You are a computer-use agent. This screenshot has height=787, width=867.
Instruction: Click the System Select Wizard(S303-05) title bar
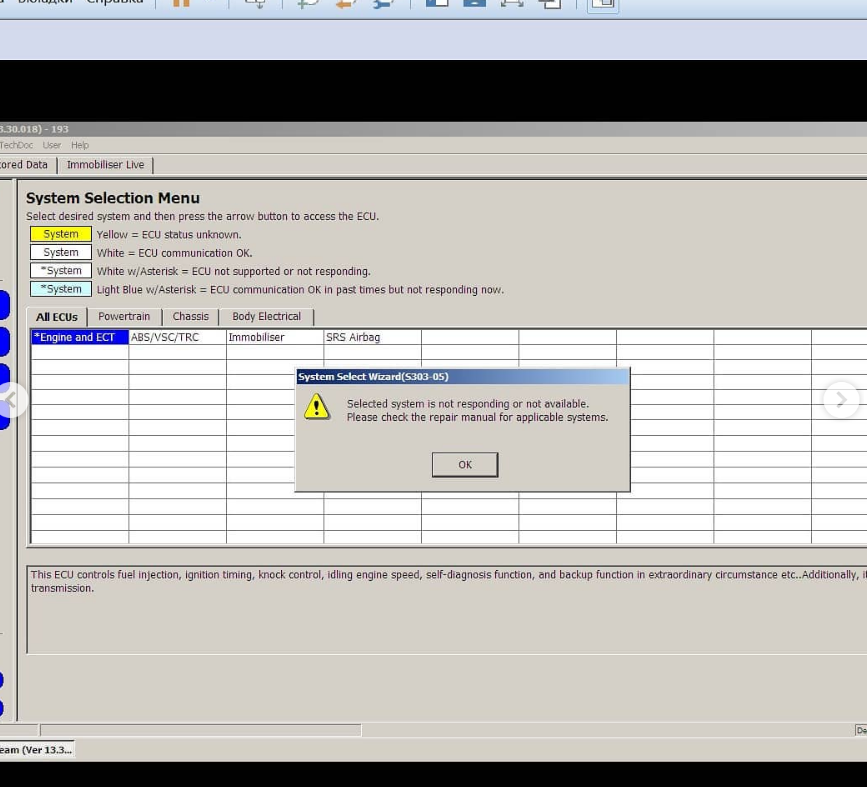[463, 377]
